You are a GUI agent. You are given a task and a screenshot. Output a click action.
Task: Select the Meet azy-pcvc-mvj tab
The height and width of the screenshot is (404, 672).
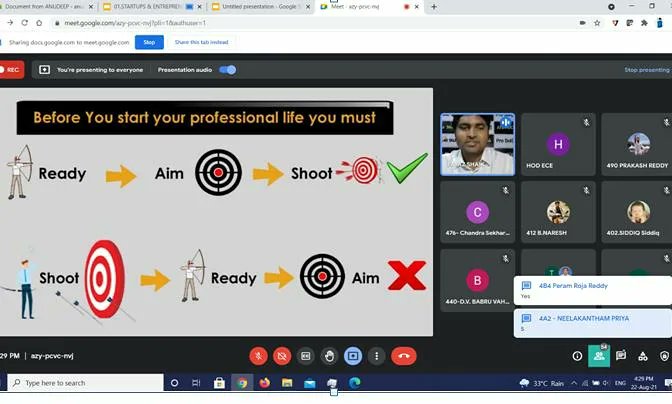[369, 7]
